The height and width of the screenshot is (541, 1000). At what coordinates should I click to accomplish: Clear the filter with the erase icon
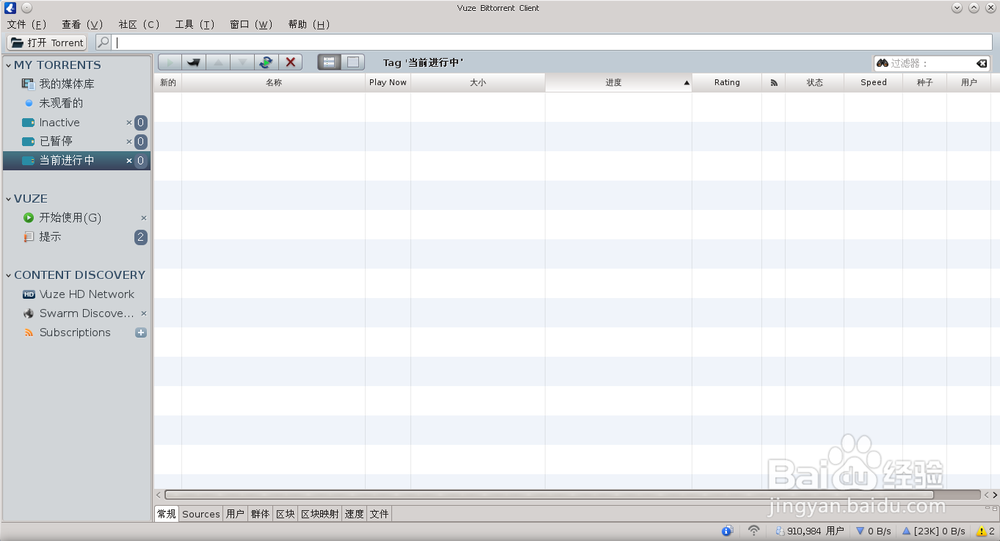(982, 63)
